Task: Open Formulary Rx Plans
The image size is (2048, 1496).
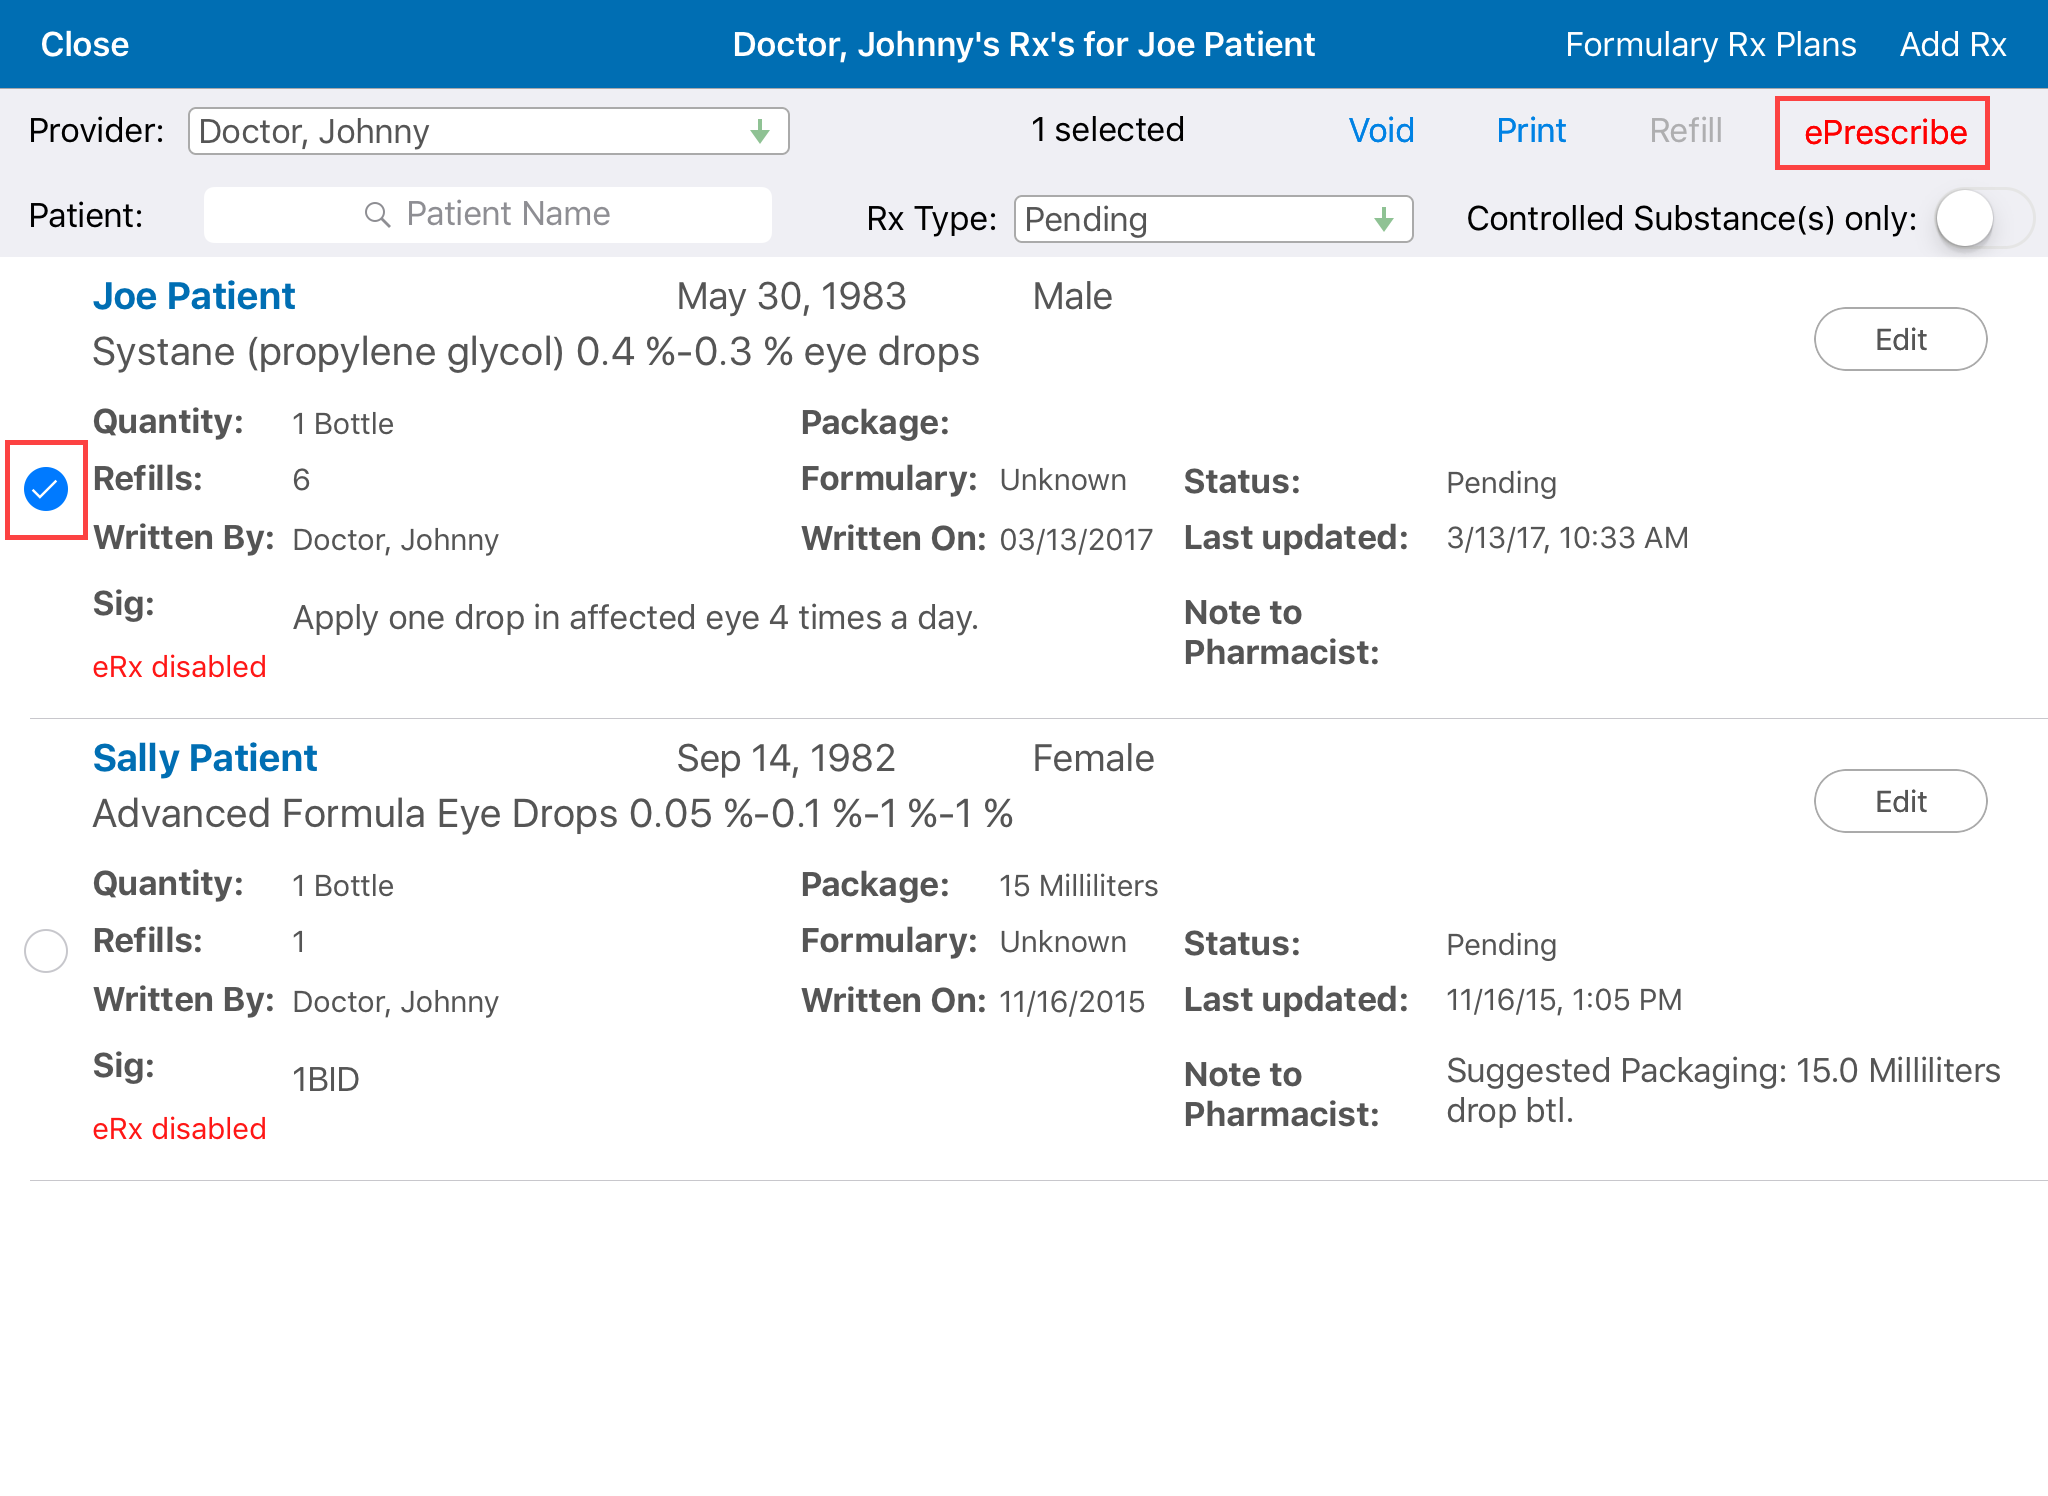Action: (1710, 45)
